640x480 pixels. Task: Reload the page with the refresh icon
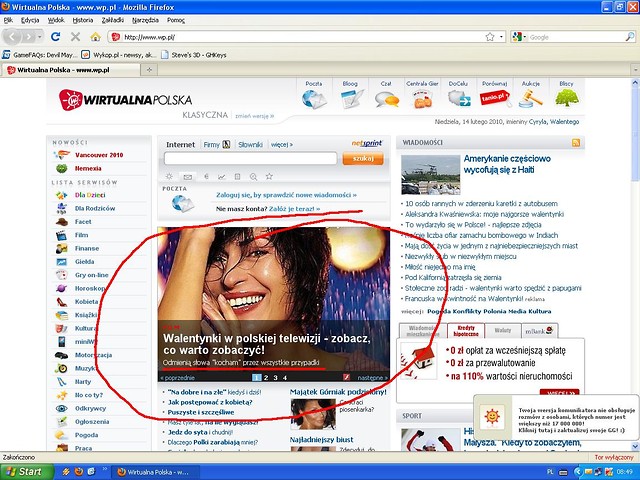[56, 37]
